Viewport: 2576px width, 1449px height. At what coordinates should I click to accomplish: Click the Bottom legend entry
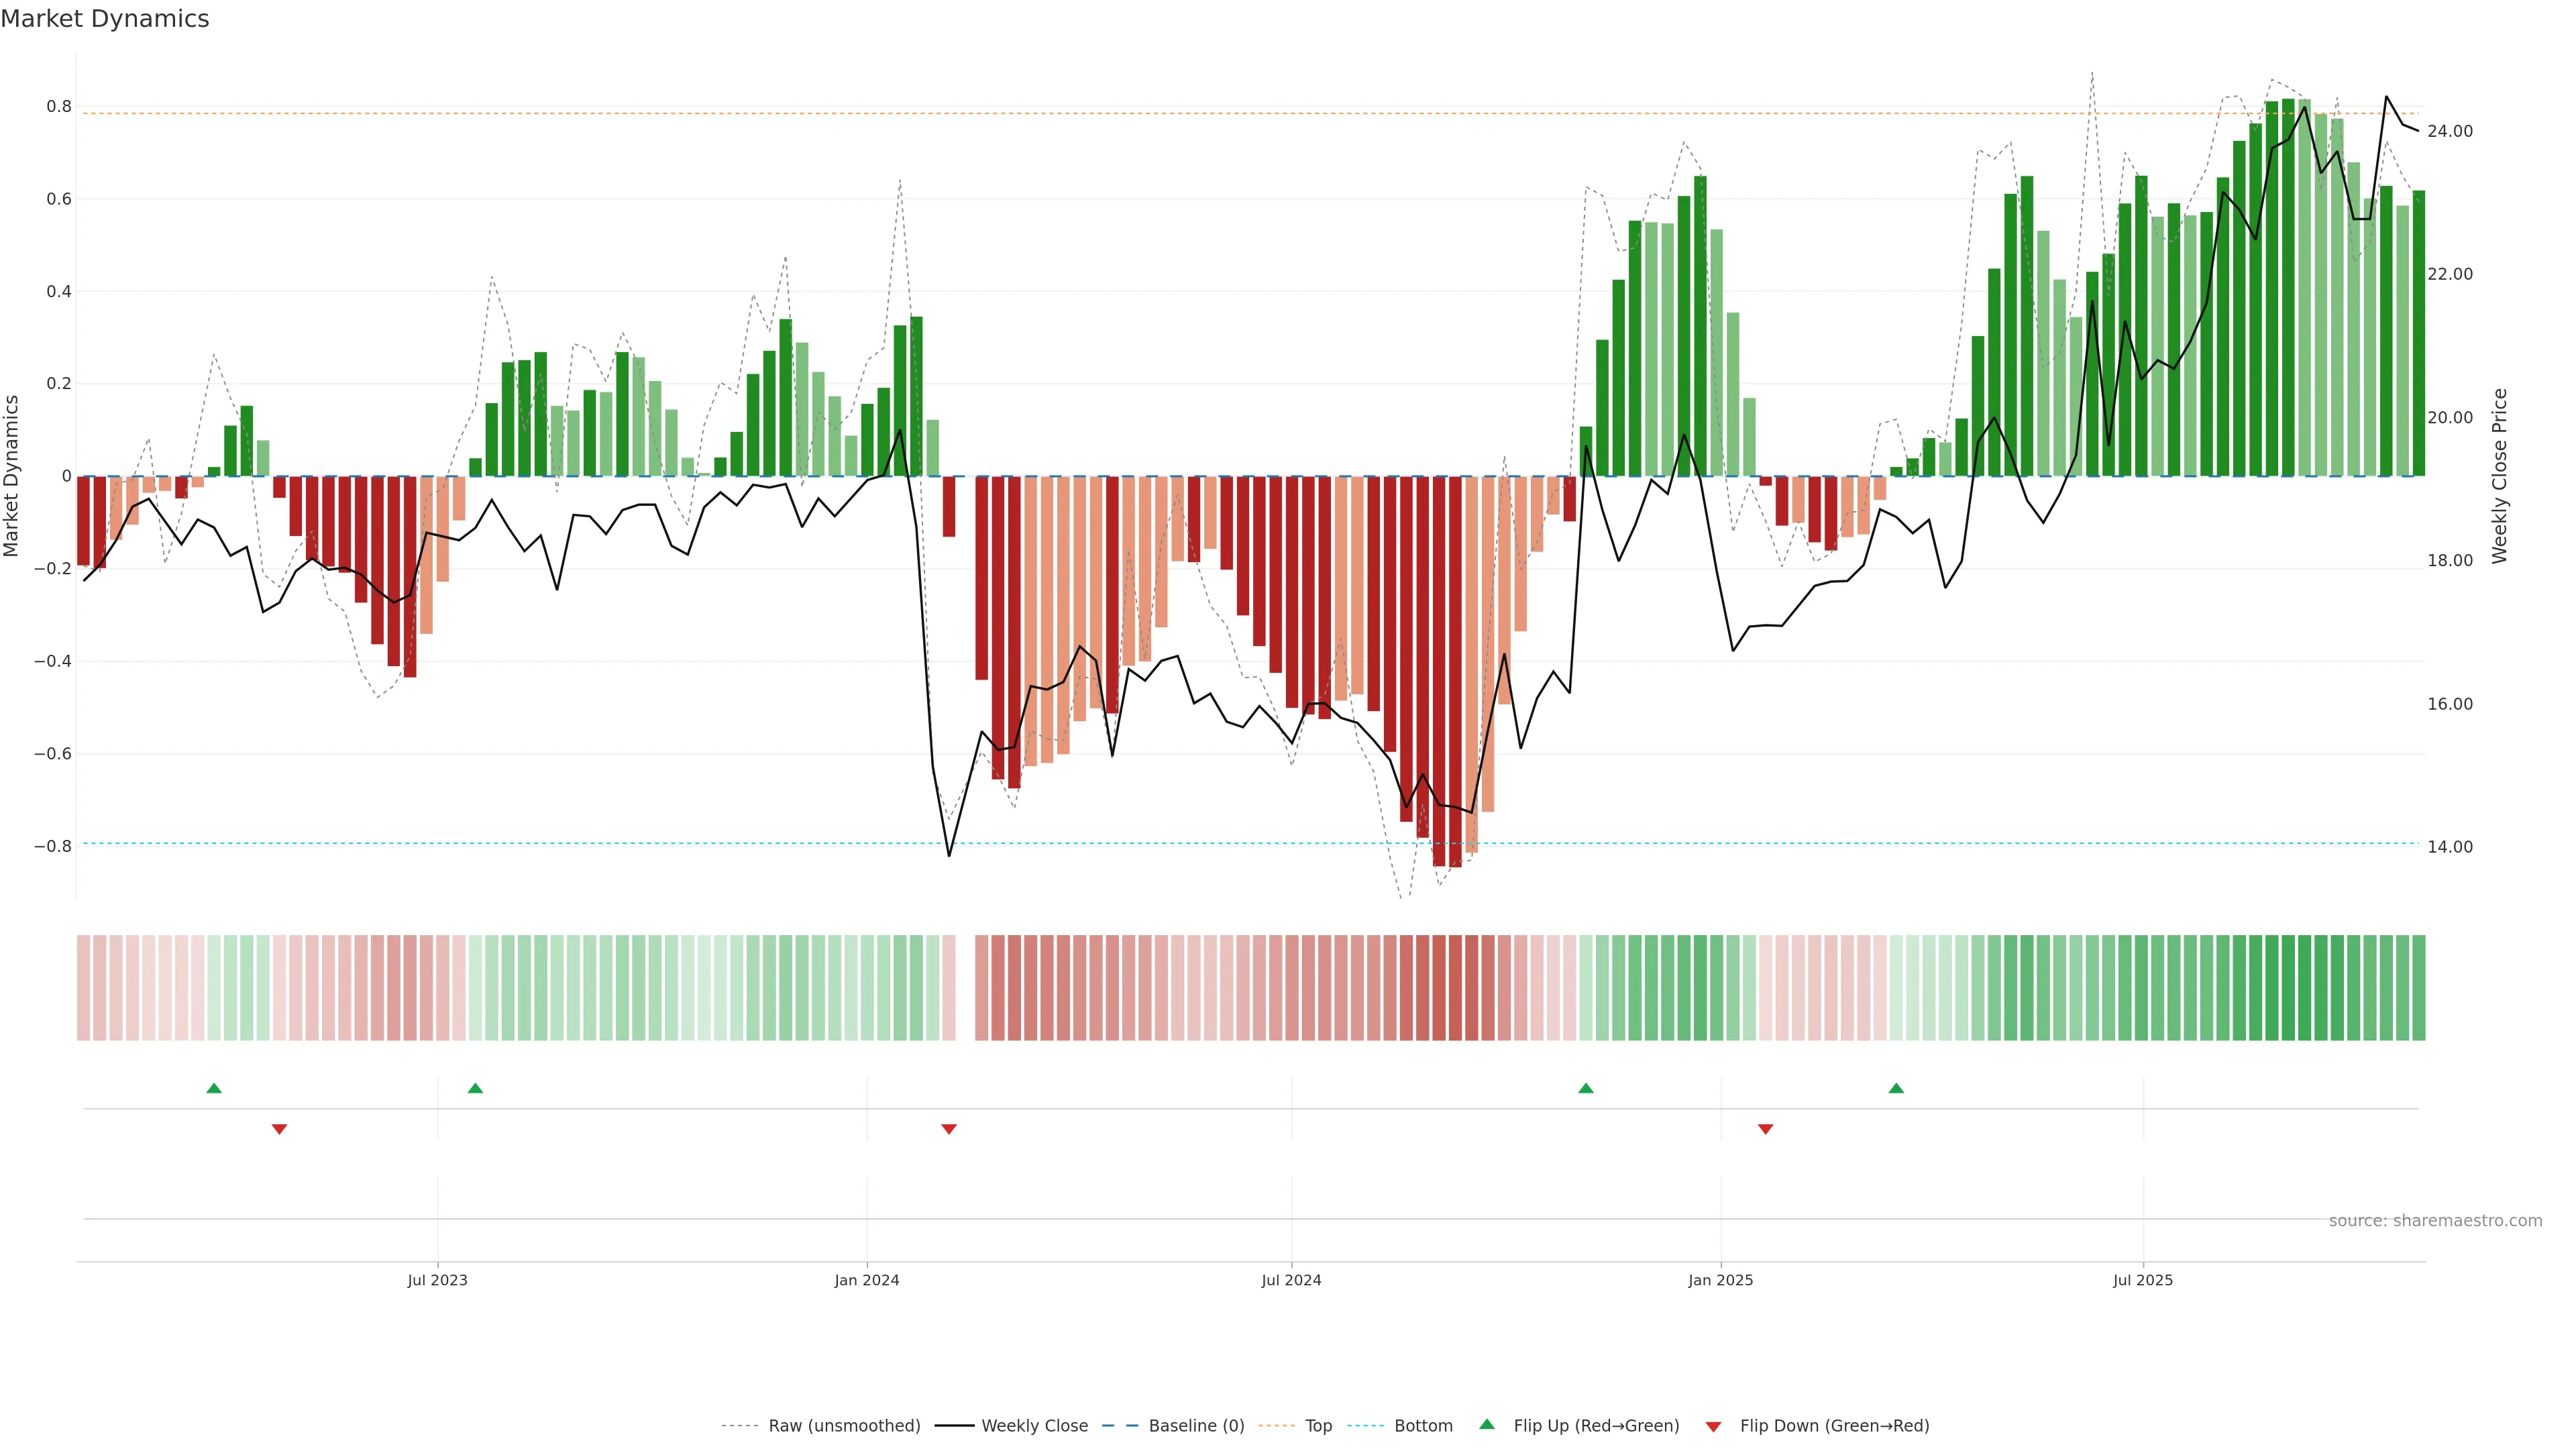(x=1423, y=1426)
